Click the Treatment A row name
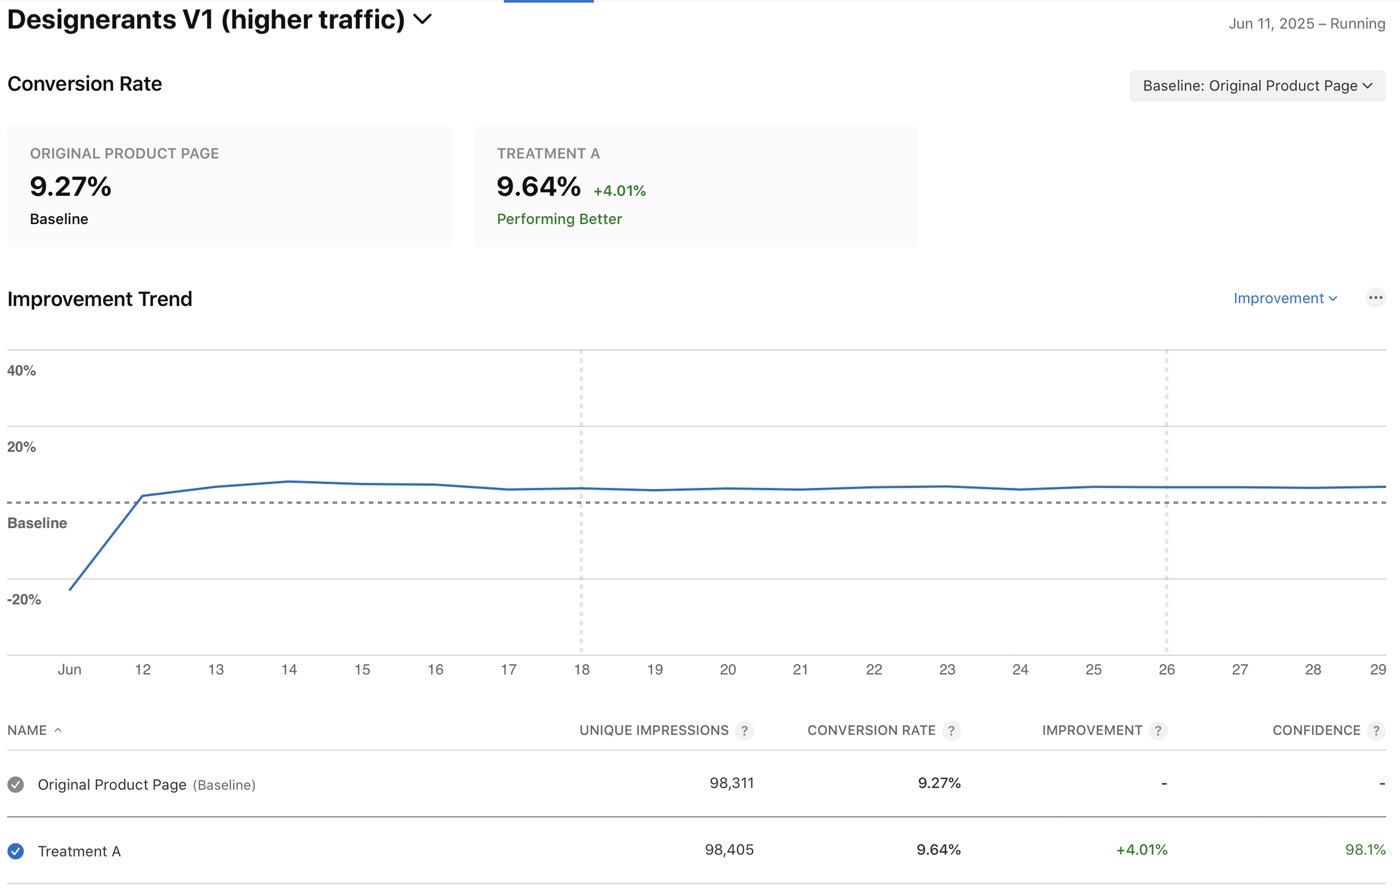The image size is (1400, 890). tap(79, 852)
